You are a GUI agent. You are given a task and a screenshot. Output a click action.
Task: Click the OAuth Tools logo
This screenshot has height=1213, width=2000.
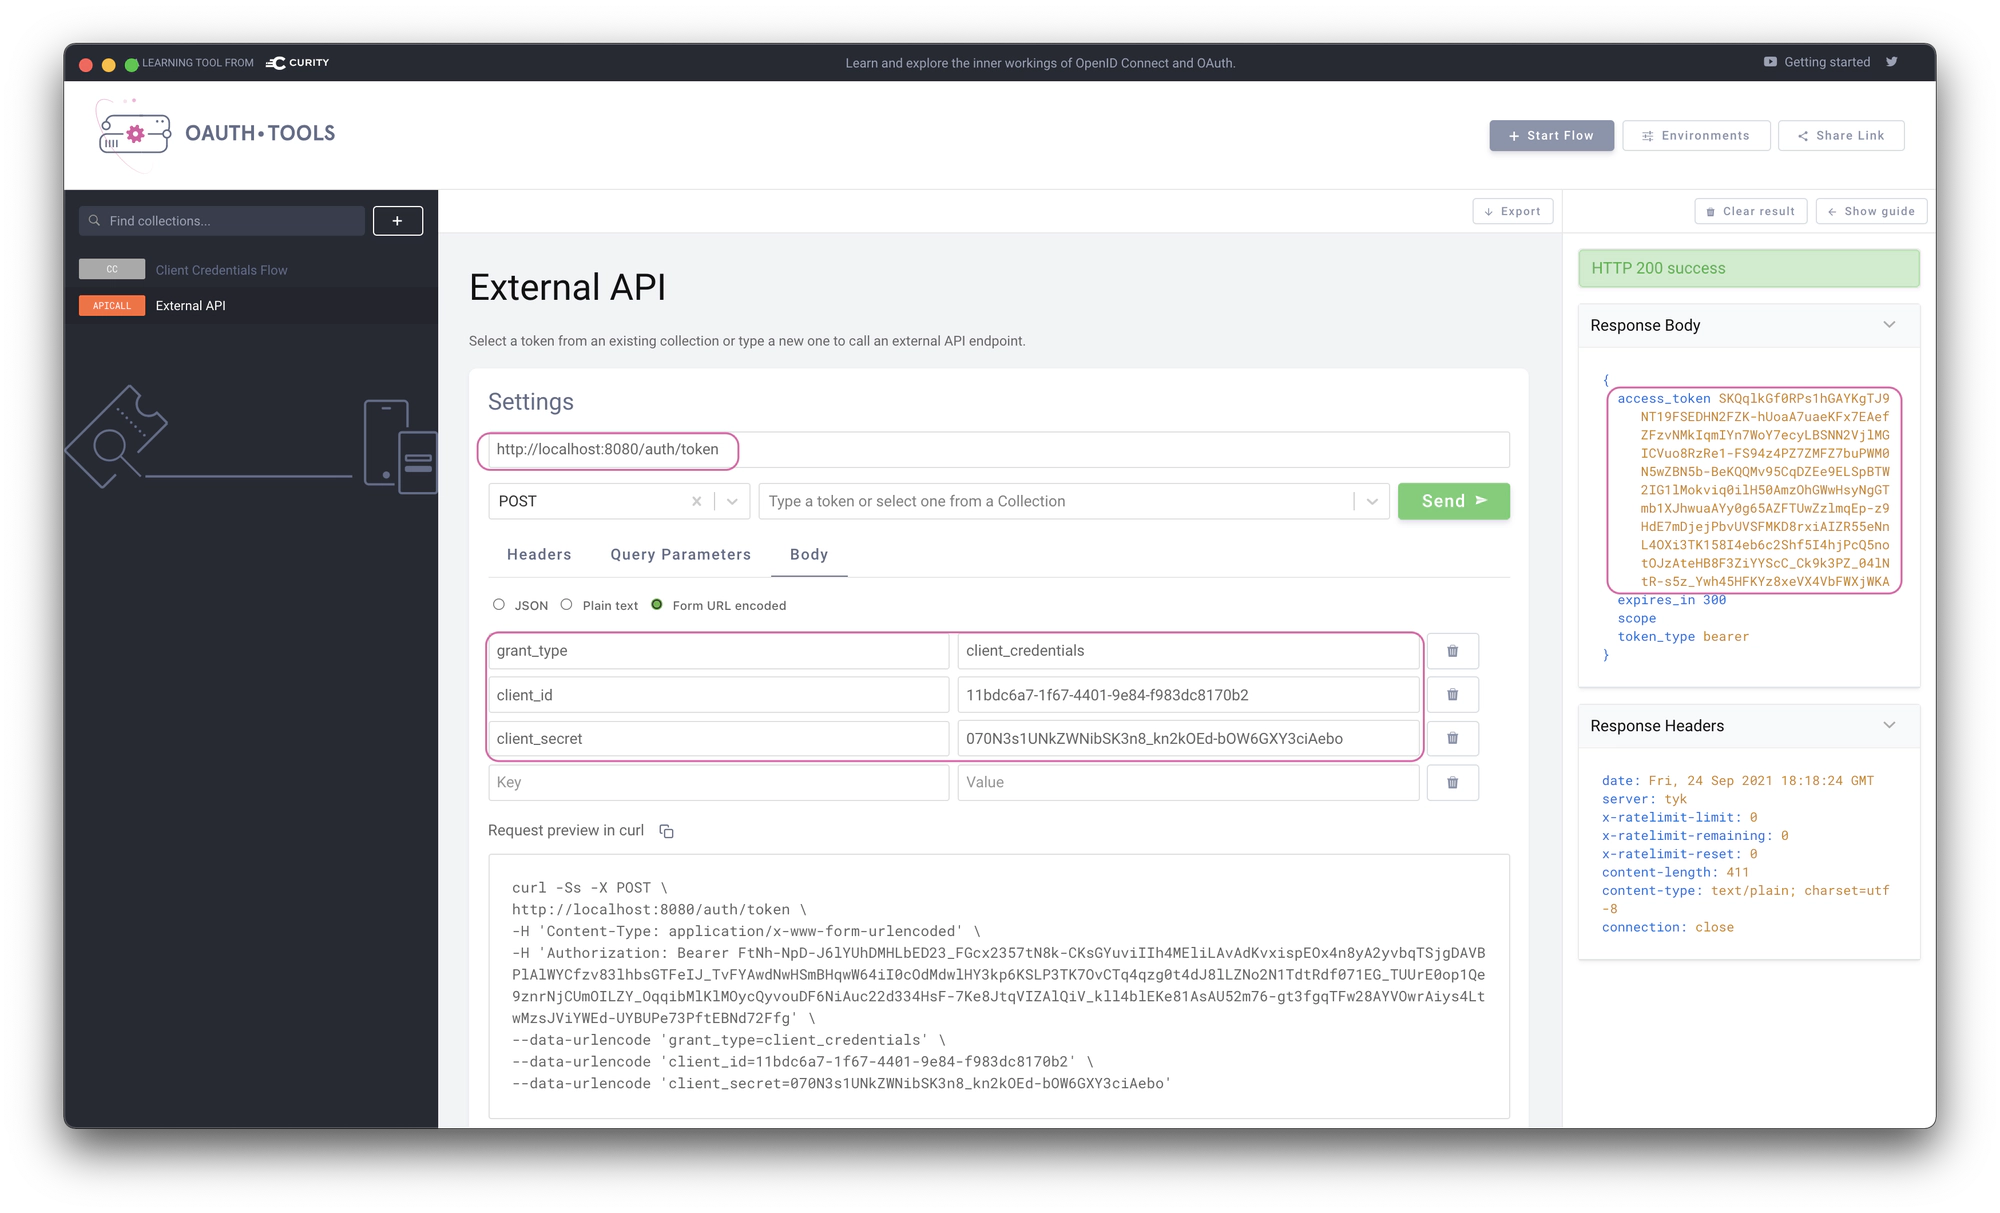pos(217,133)
